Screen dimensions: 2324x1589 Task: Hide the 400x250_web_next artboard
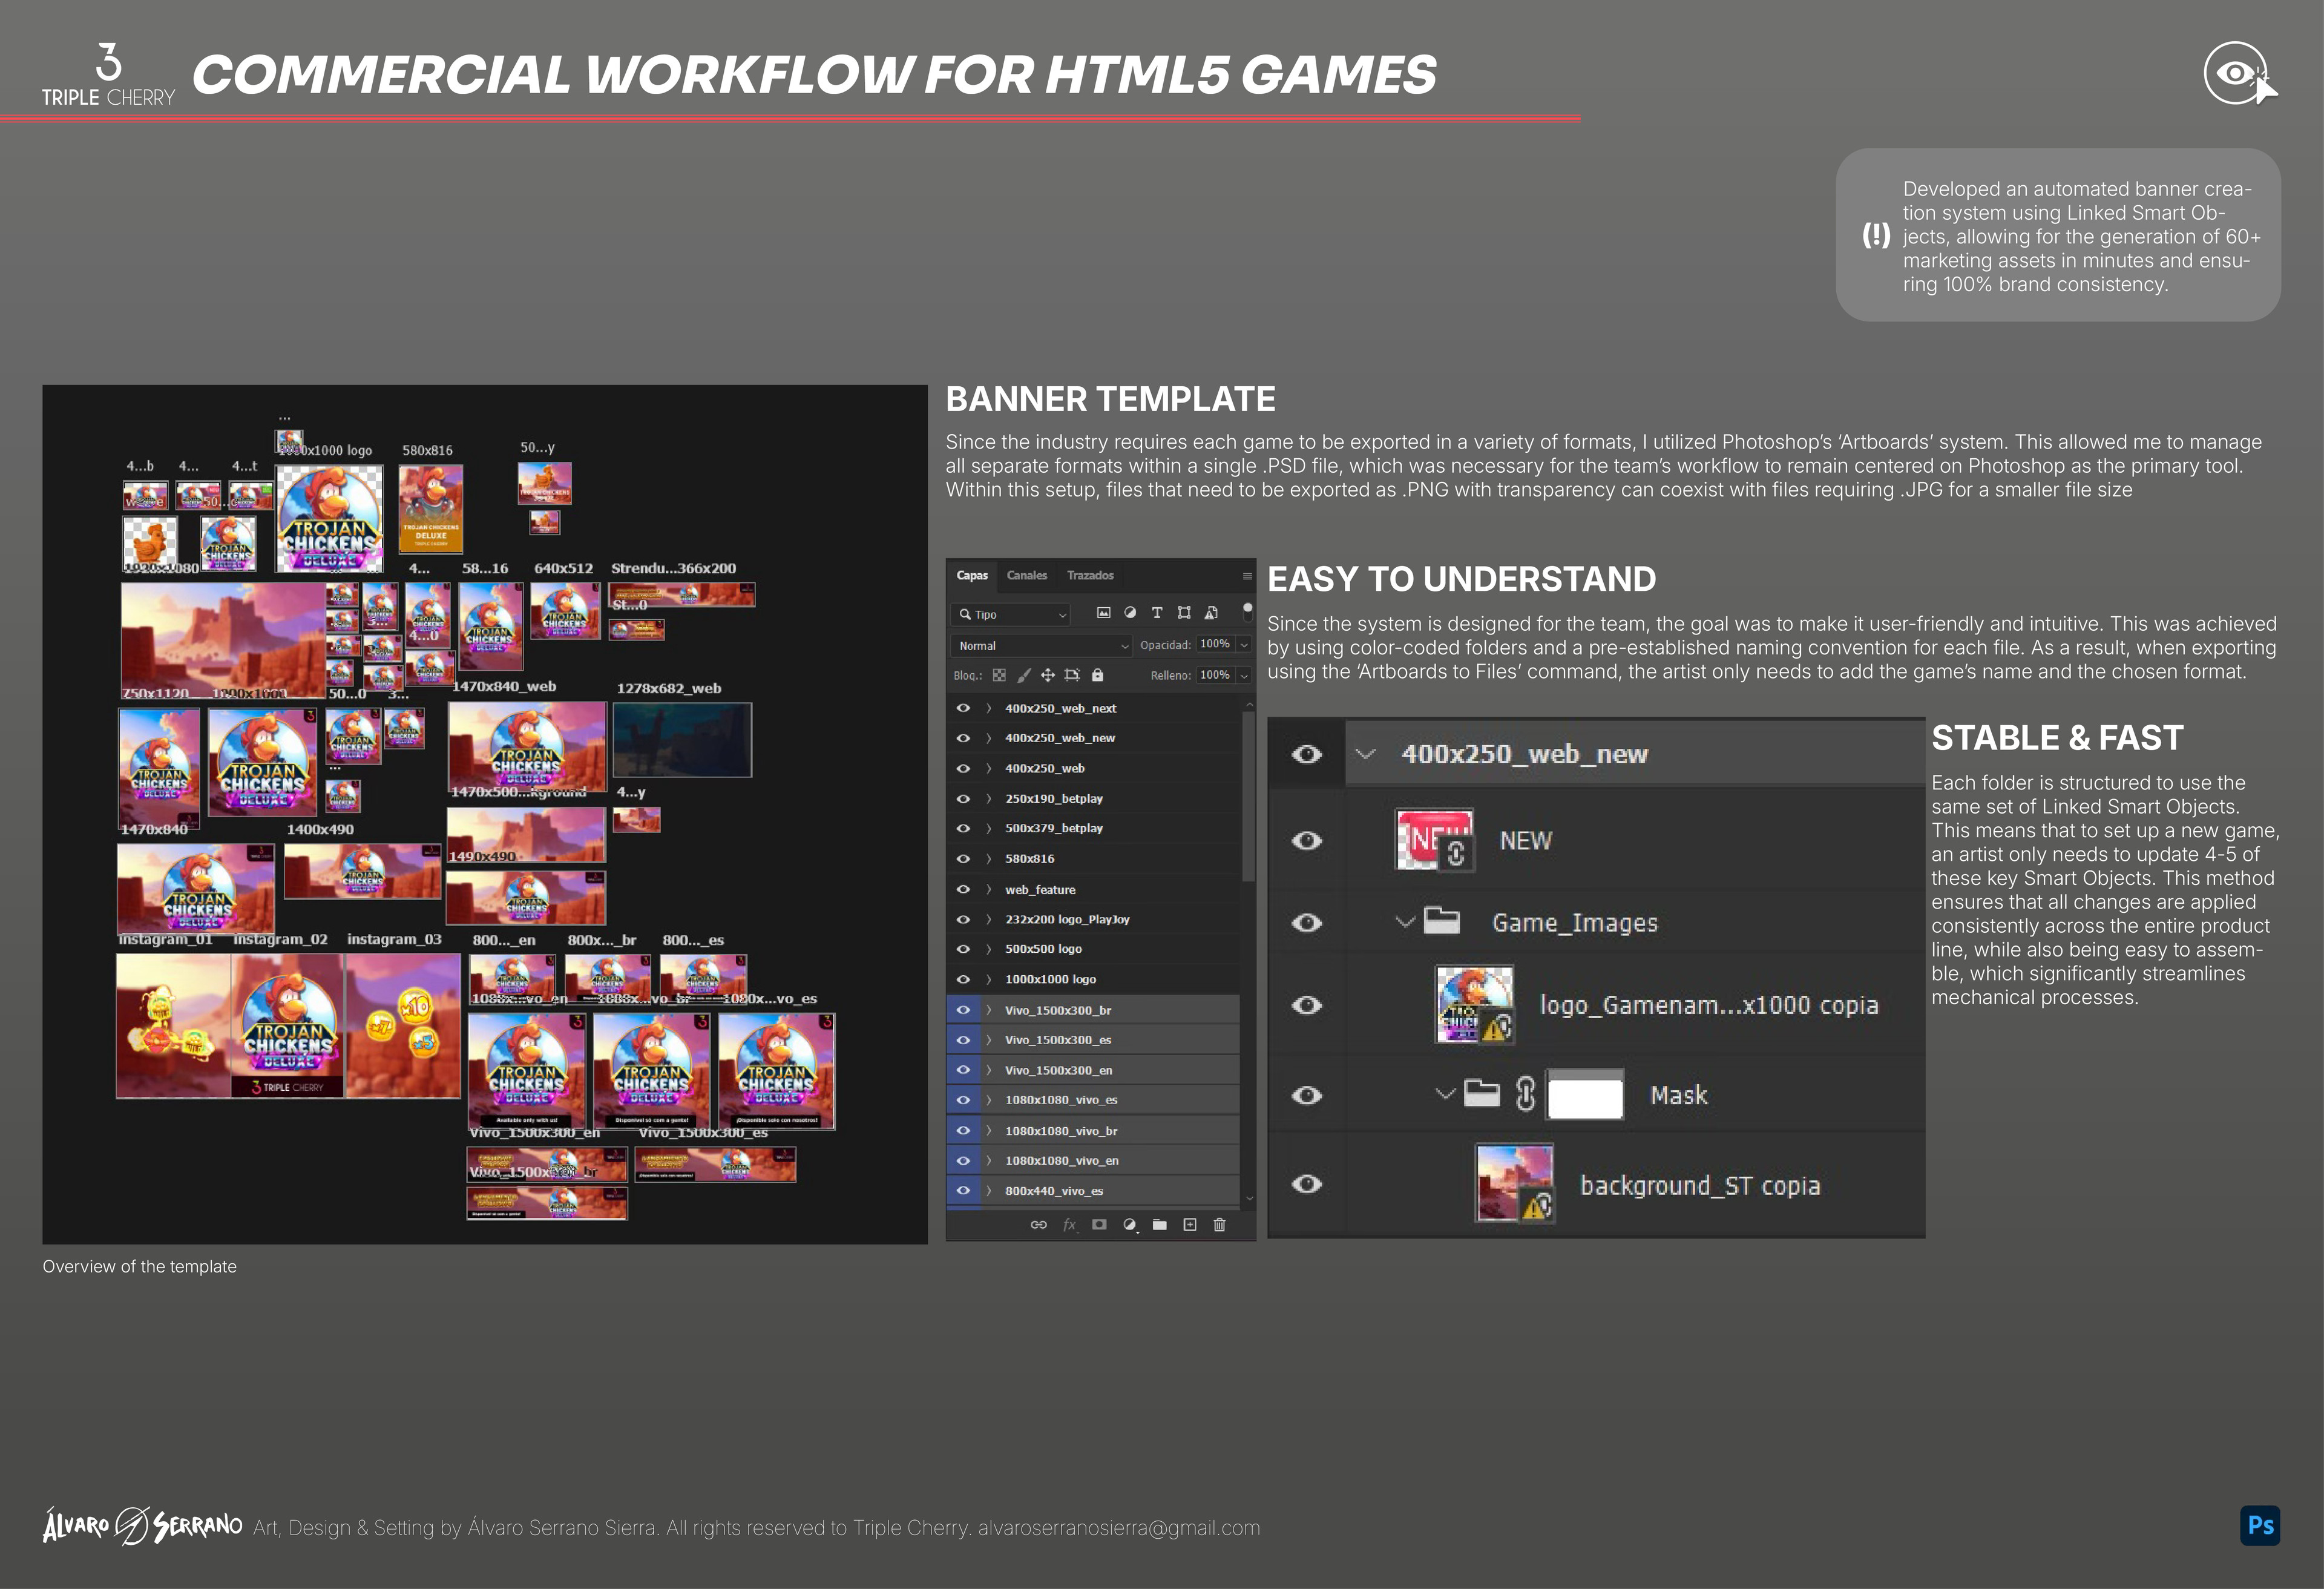[963, 708]
